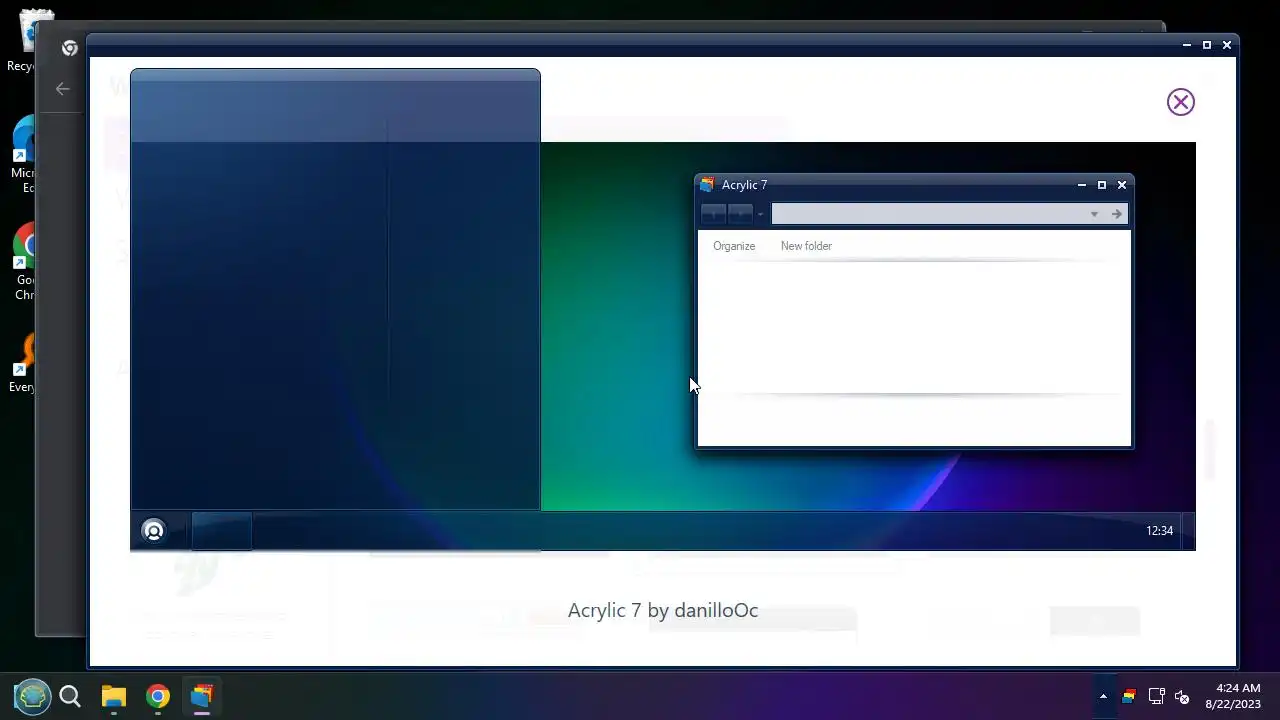Image resolution: width=1280 pixels, height=720 pixels.
Task: Click the colorful tray icon beside the hidden icons arrow
Action: [x=1129, y=697]
